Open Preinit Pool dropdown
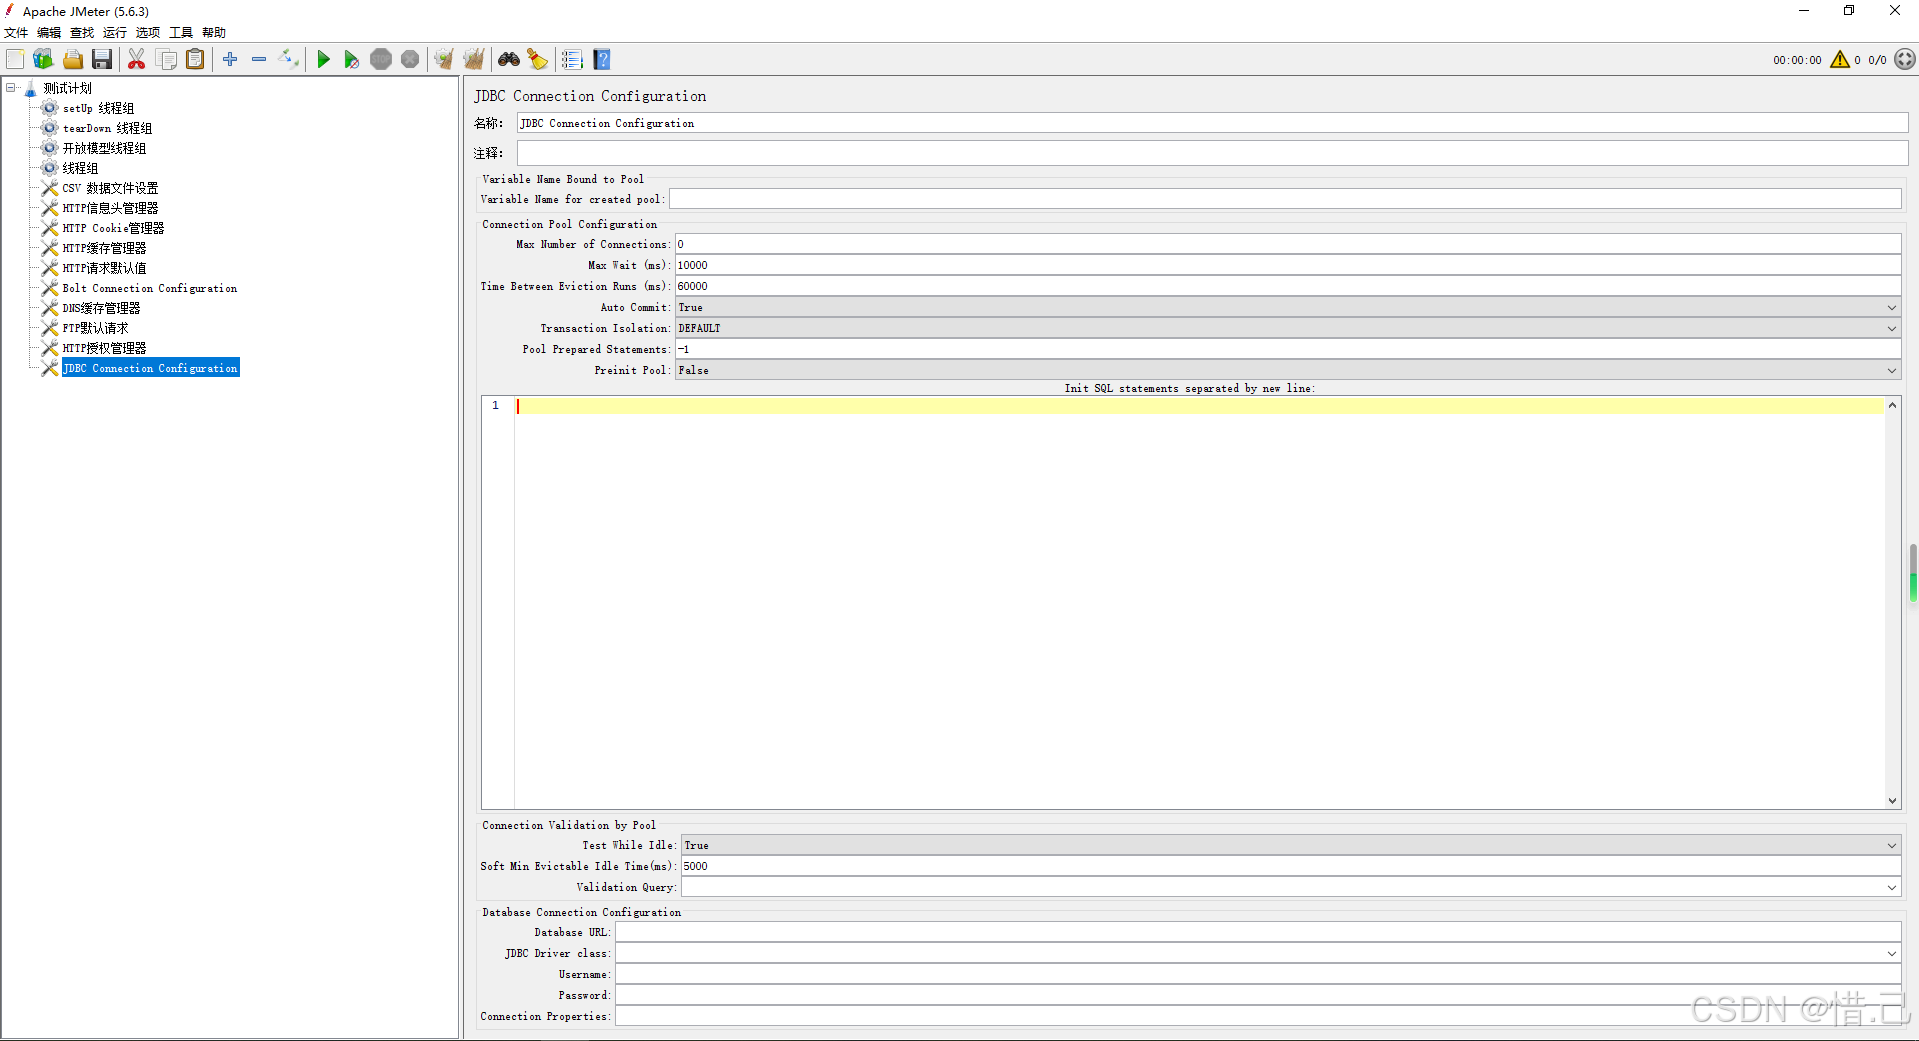This screenshot has height=1041, width=1919. (x=1288, y=370)
